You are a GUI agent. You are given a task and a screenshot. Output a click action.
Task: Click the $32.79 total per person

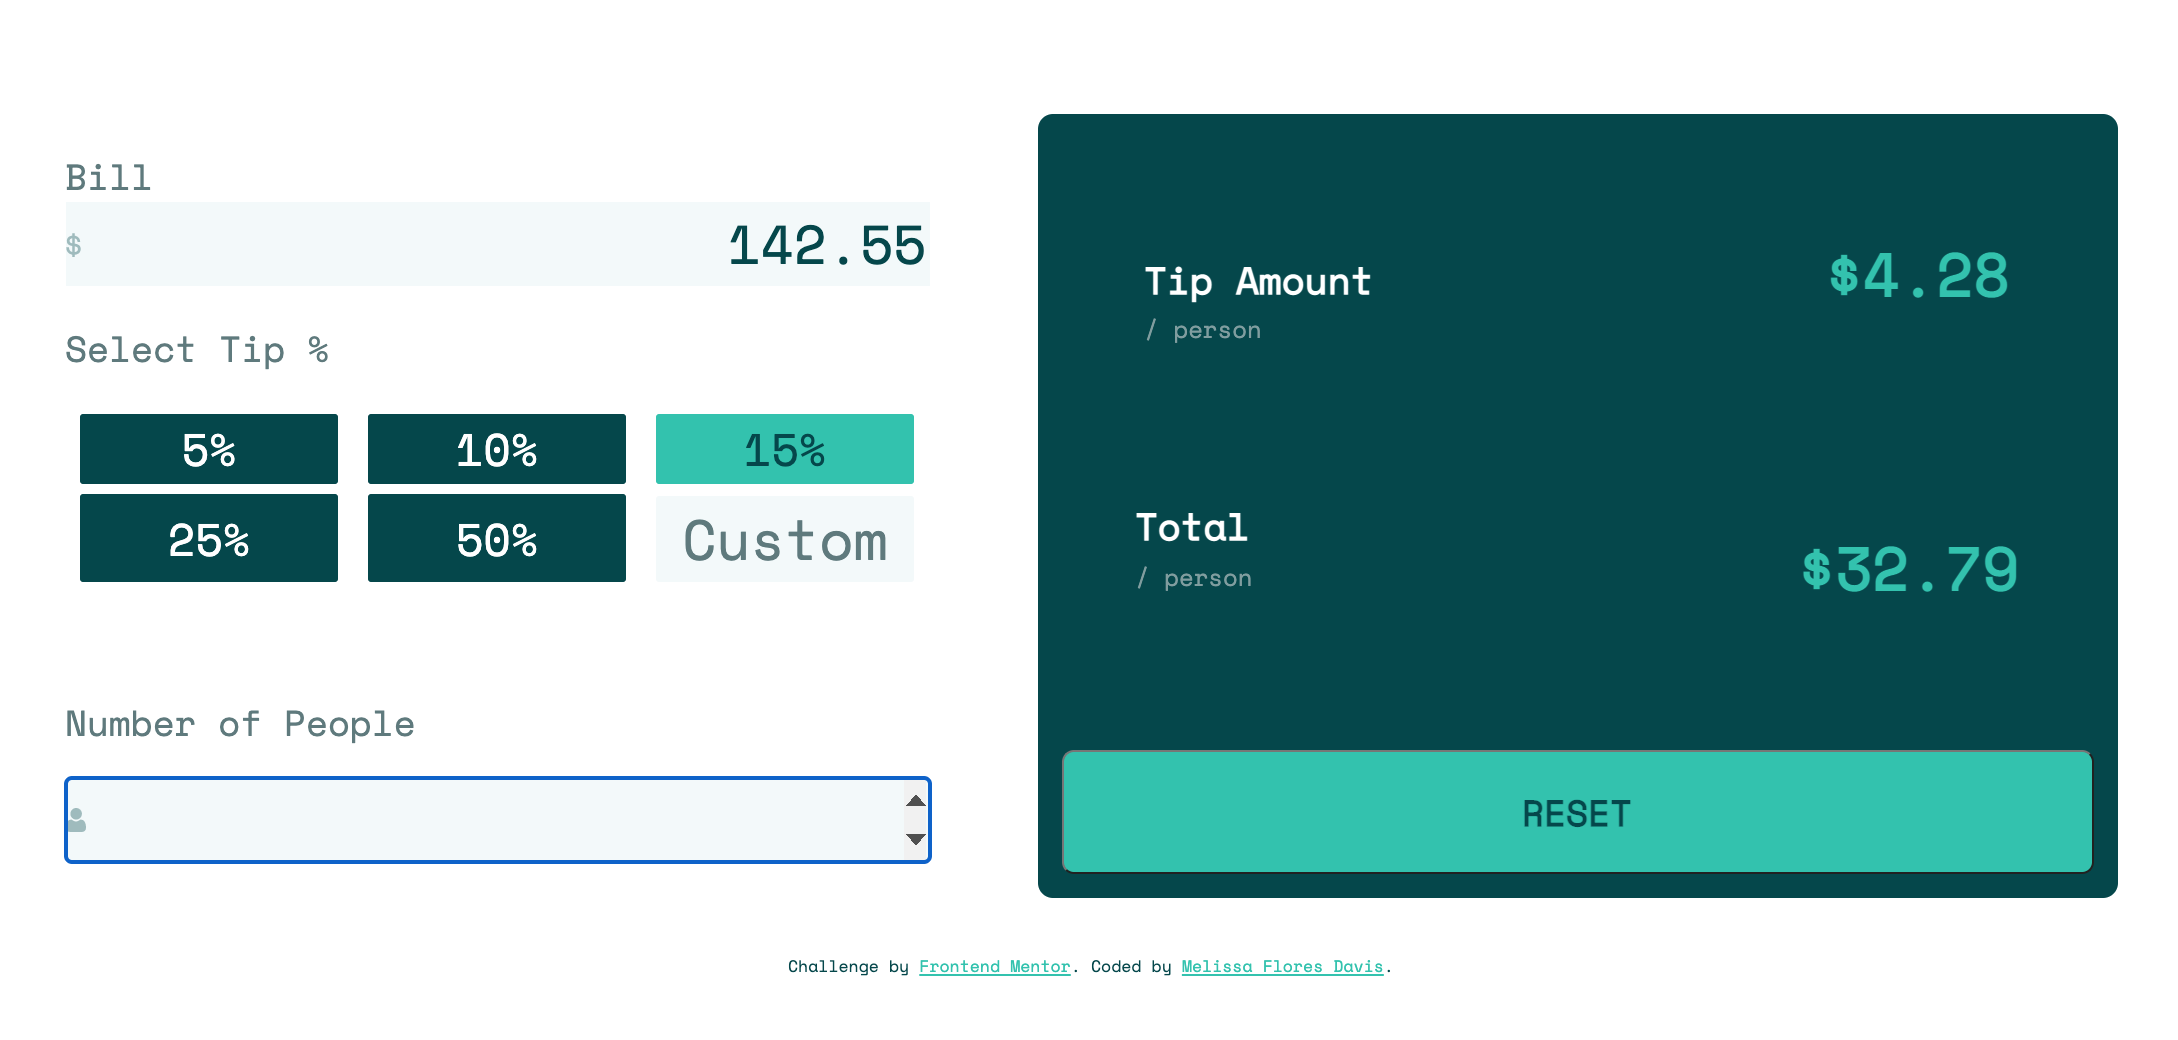point(1909,570)
